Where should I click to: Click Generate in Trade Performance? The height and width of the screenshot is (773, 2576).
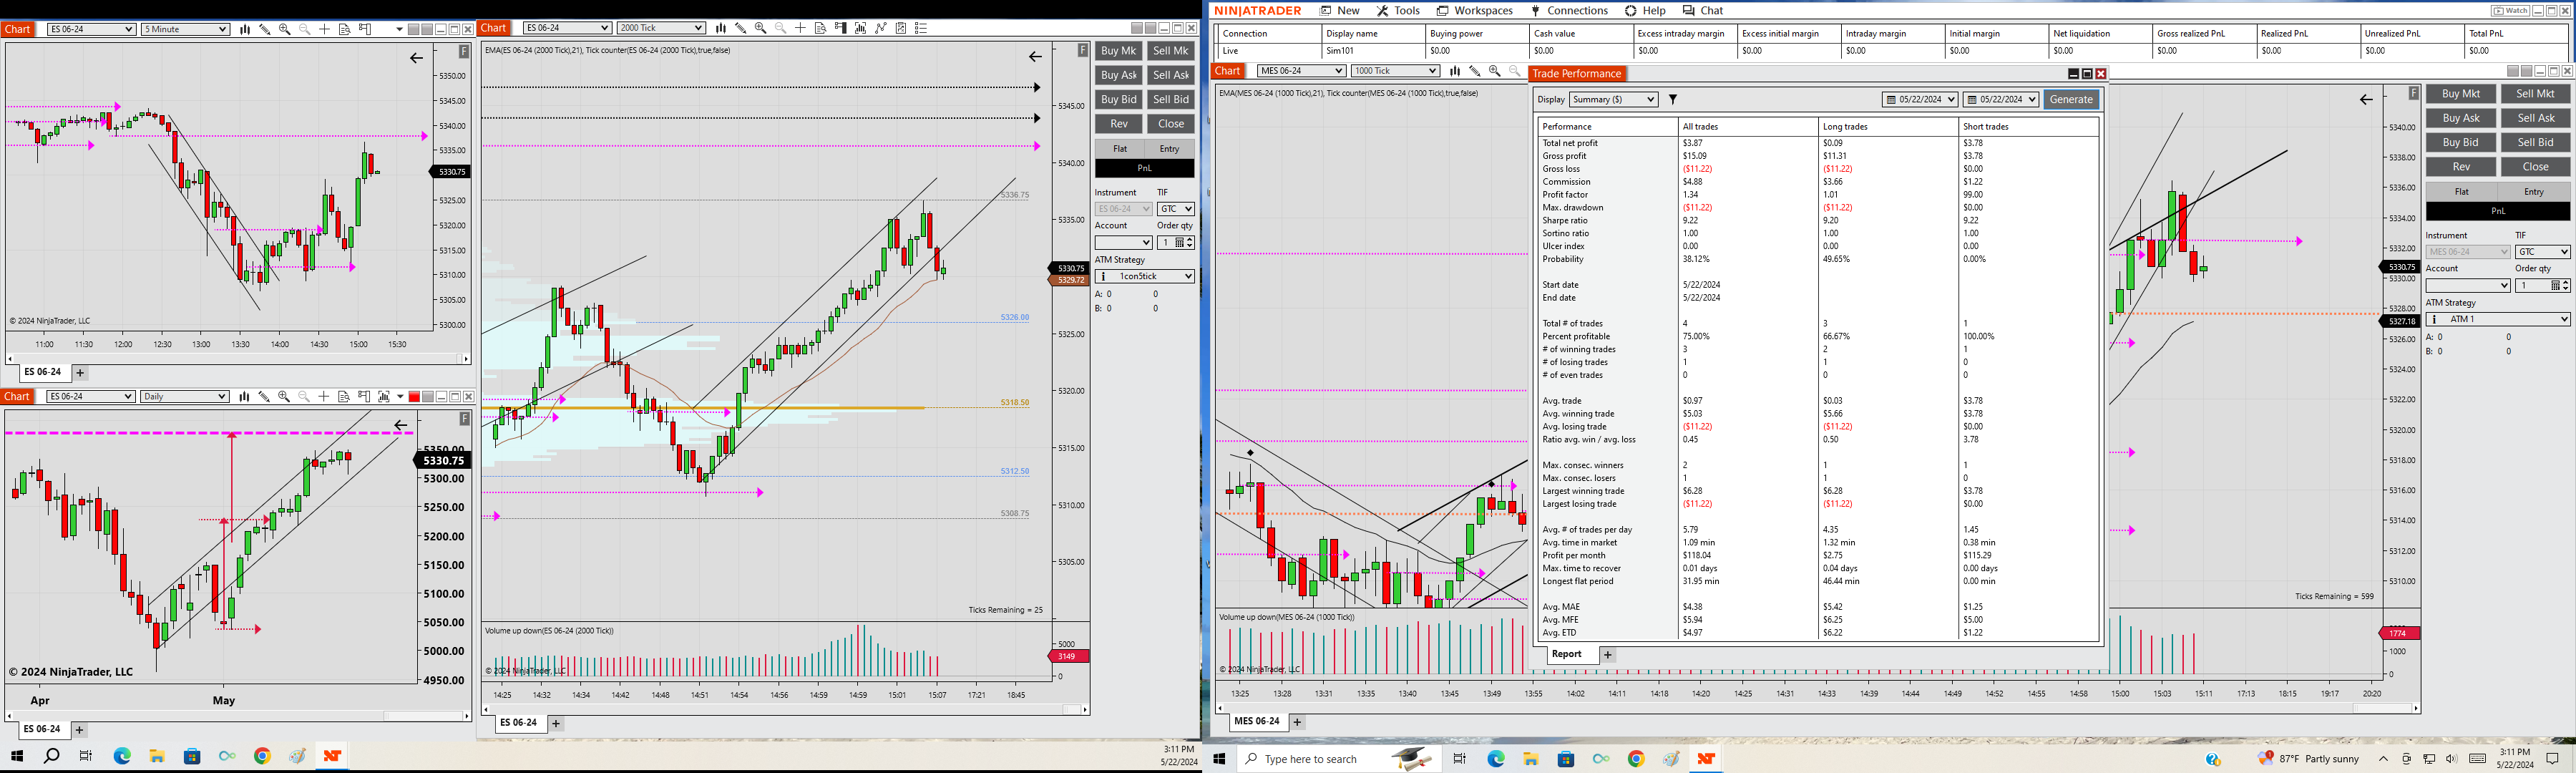[2071, 100]
